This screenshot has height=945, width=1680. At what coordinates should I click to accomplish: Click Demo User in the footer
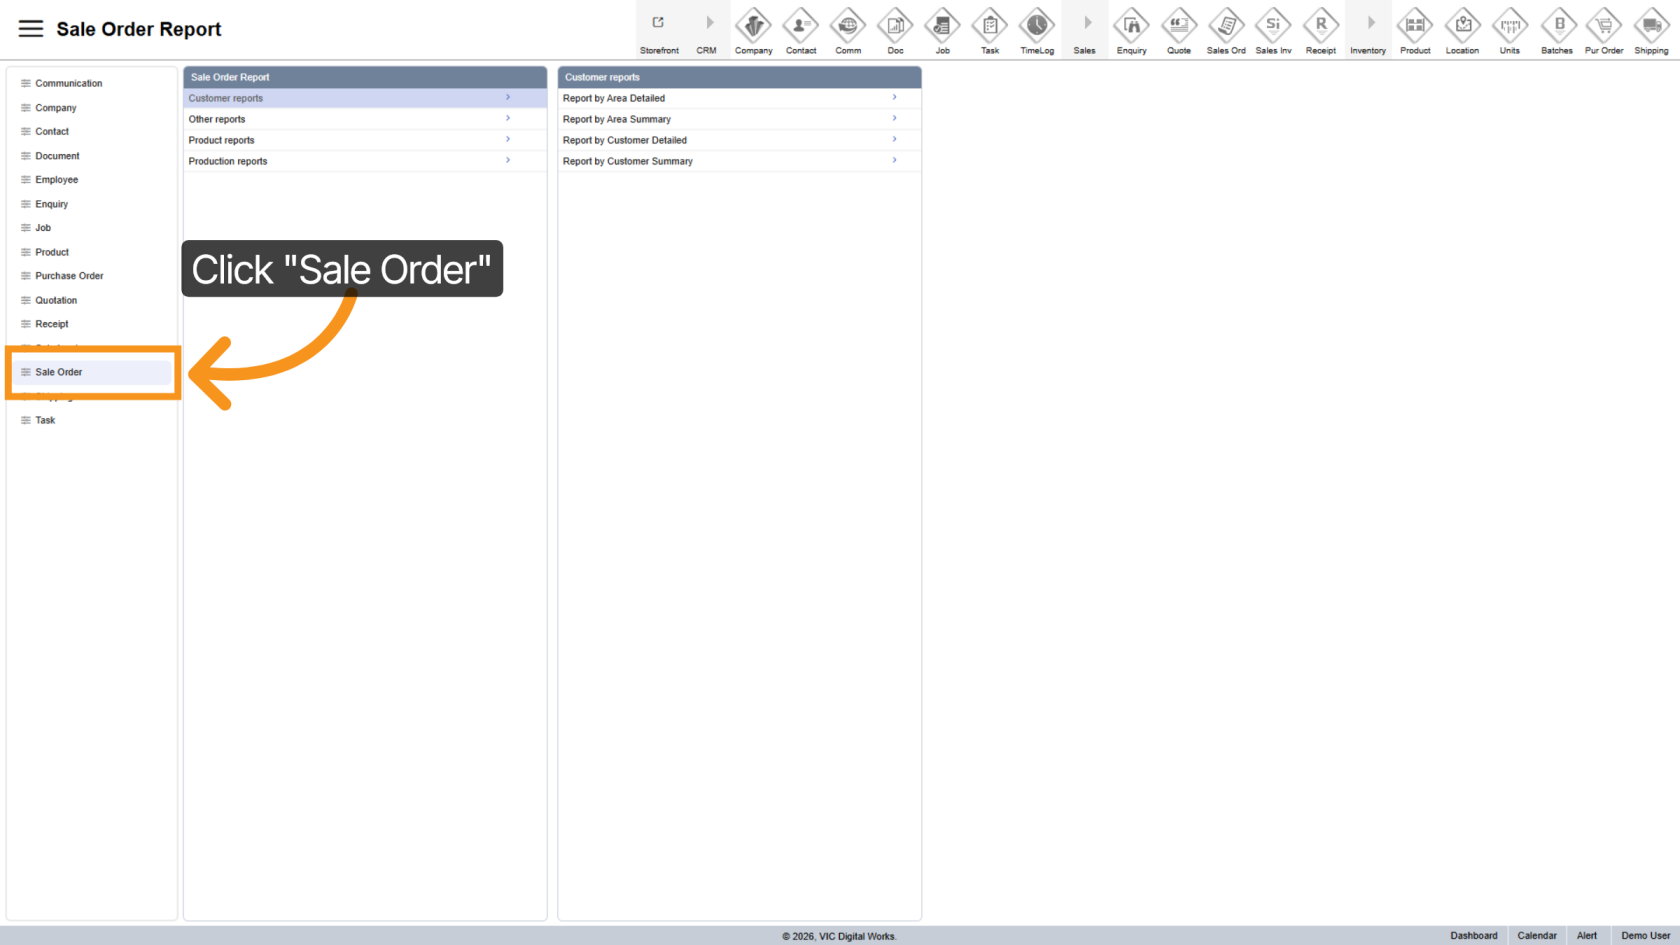pyautogui.click(x=1645, y=936)
